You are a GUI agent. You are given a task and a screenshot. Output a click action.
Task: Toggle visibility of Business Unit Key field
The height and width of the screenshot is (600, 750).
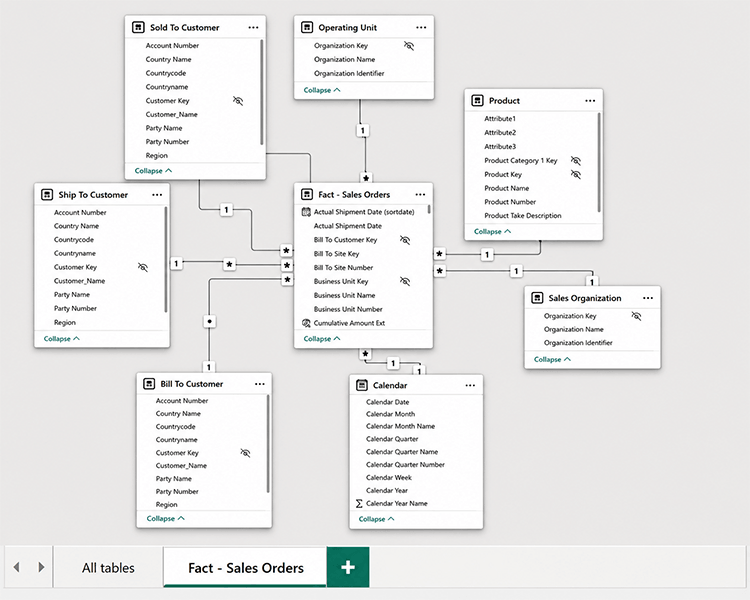point(405,281)
